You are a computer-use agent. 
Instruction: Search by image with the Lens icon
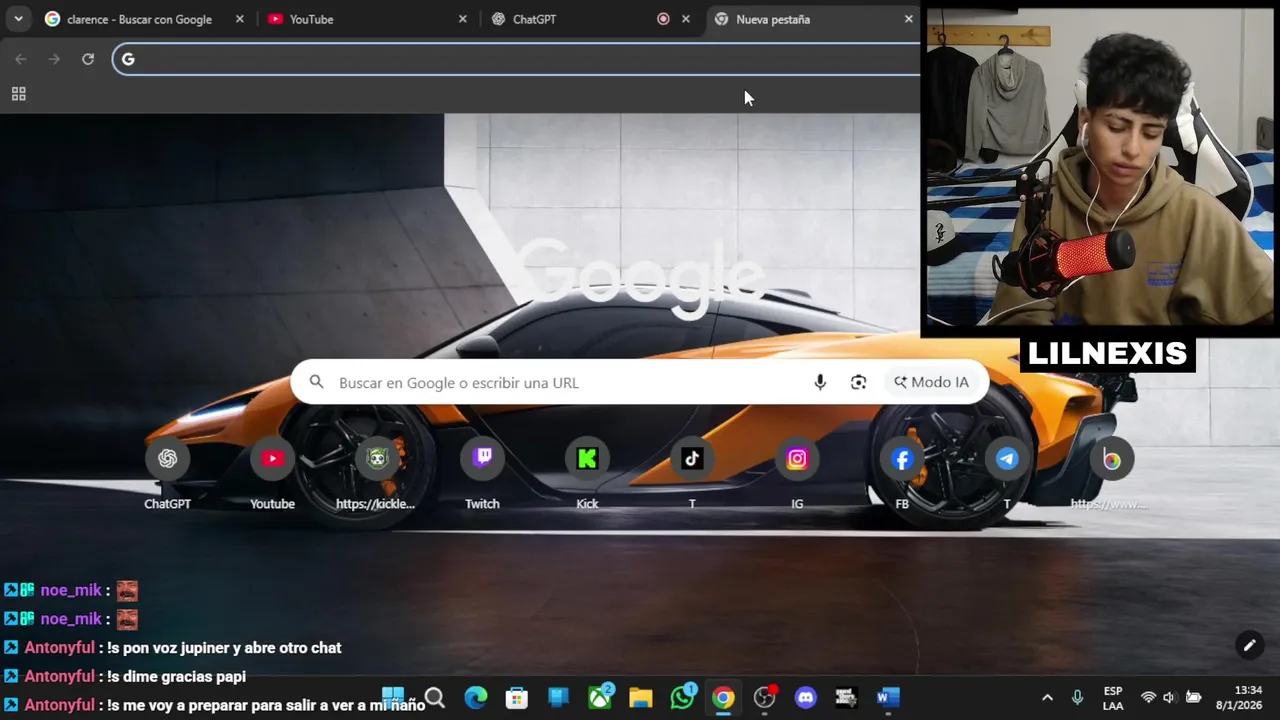coord(858,382)
